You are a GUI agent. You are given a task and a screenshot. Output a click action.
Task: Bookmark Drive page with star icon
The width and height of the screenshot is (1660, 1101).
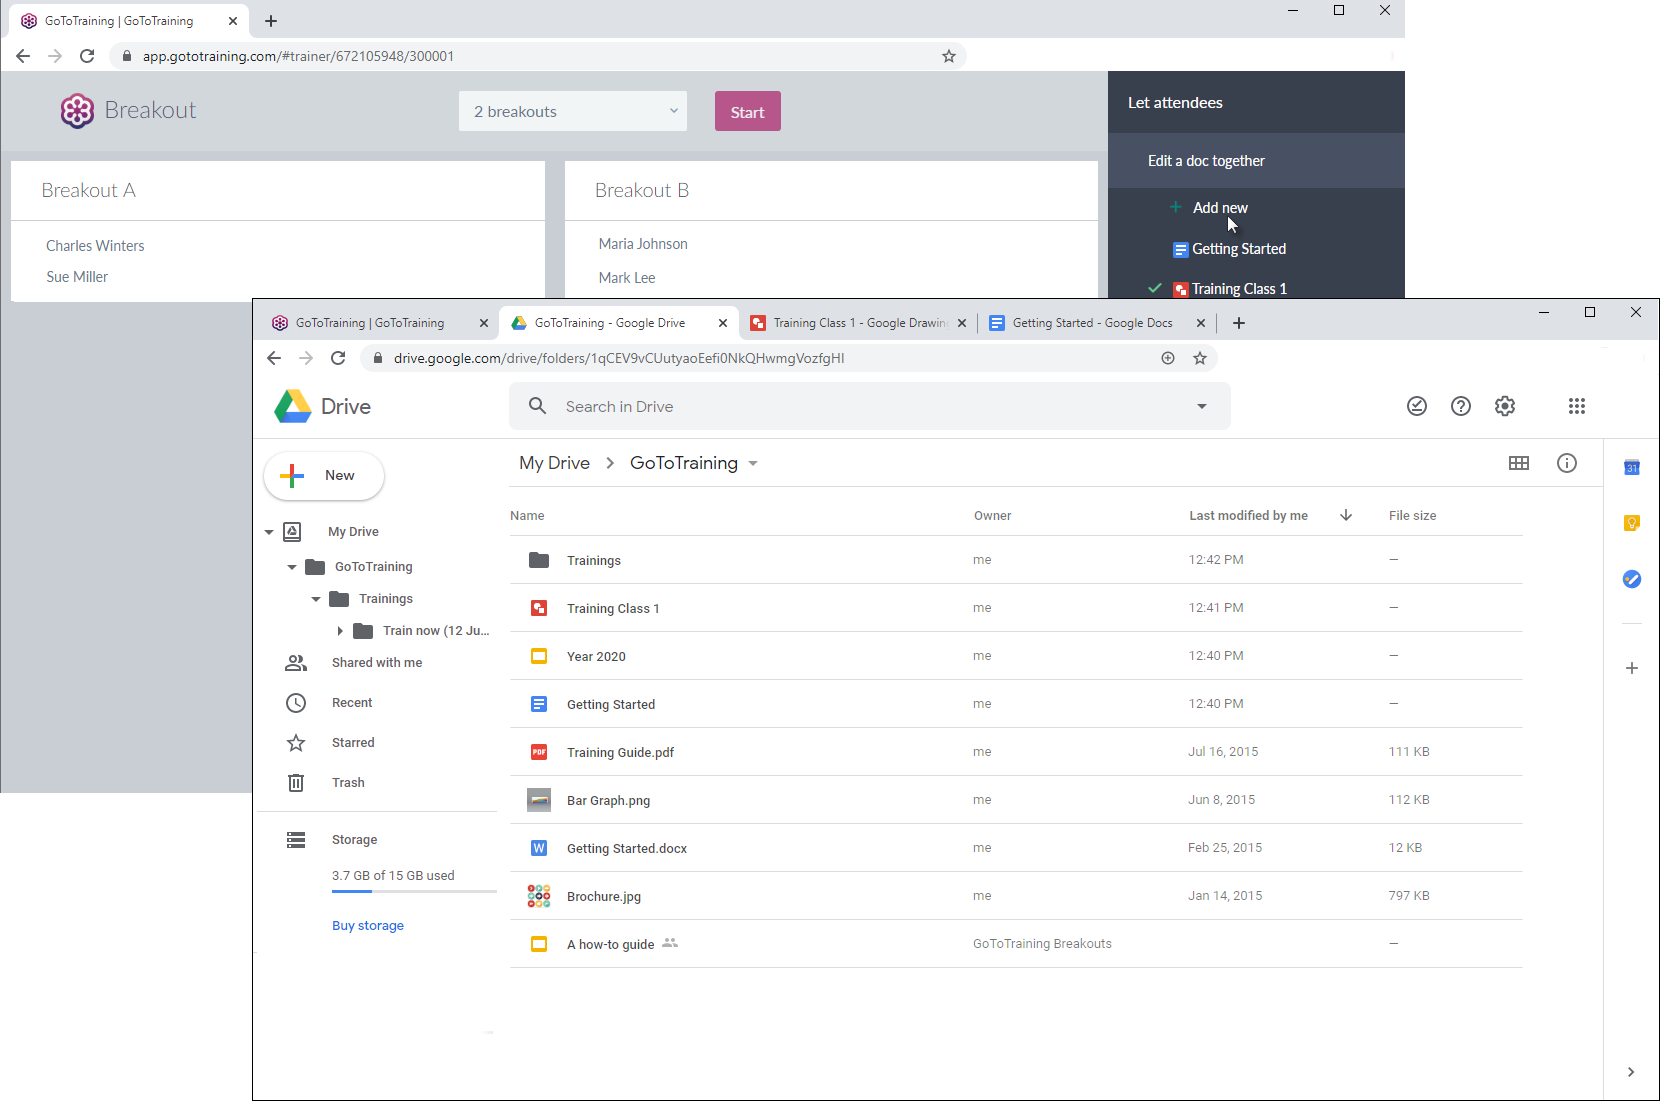point(1200,358)
